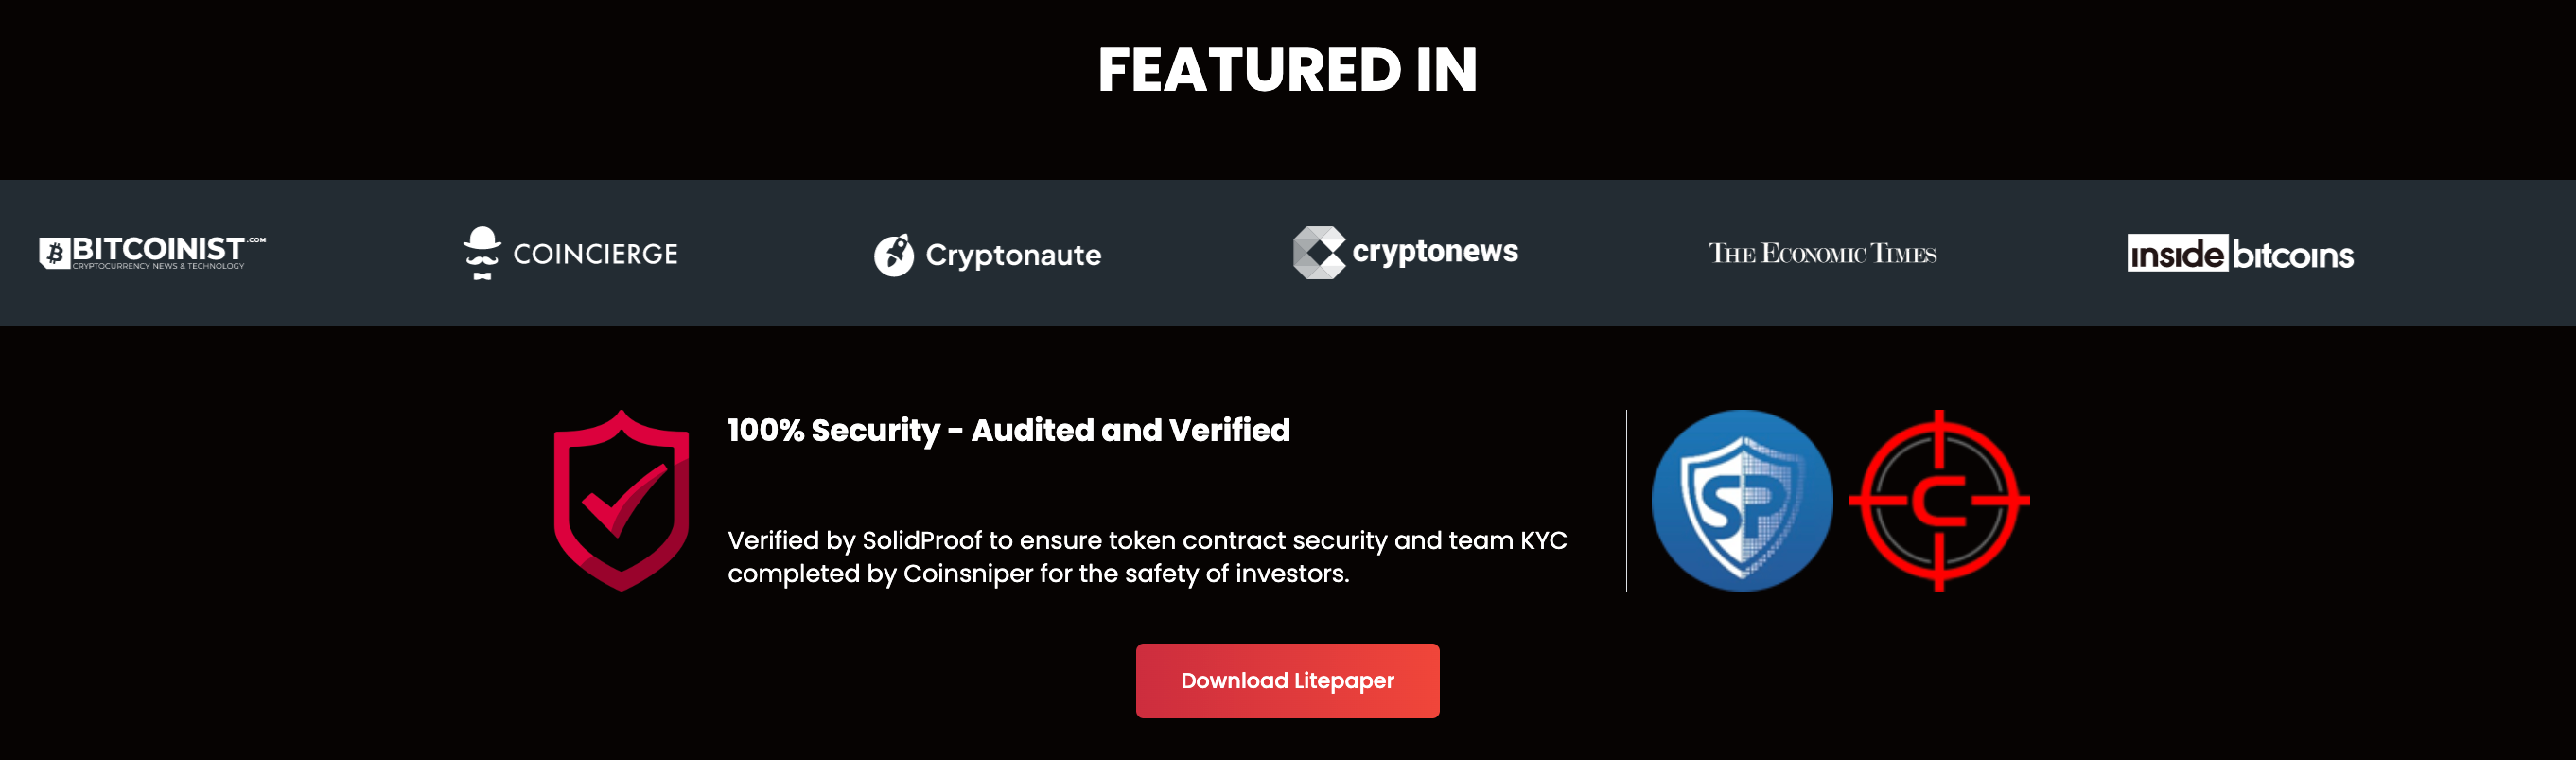The height and width of the screenshot is (760, 2576).
Task: Open the inside bitcoins logo
Action: [x=2240, y=254]
